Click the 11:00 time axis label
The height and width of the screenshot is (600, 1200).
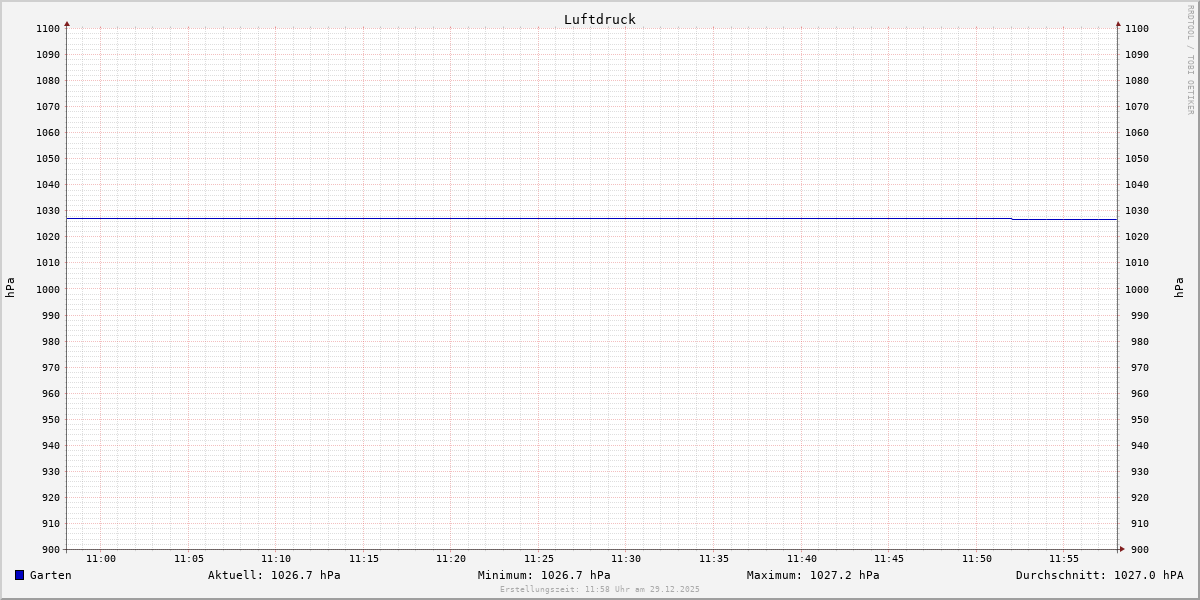[101, 559]
